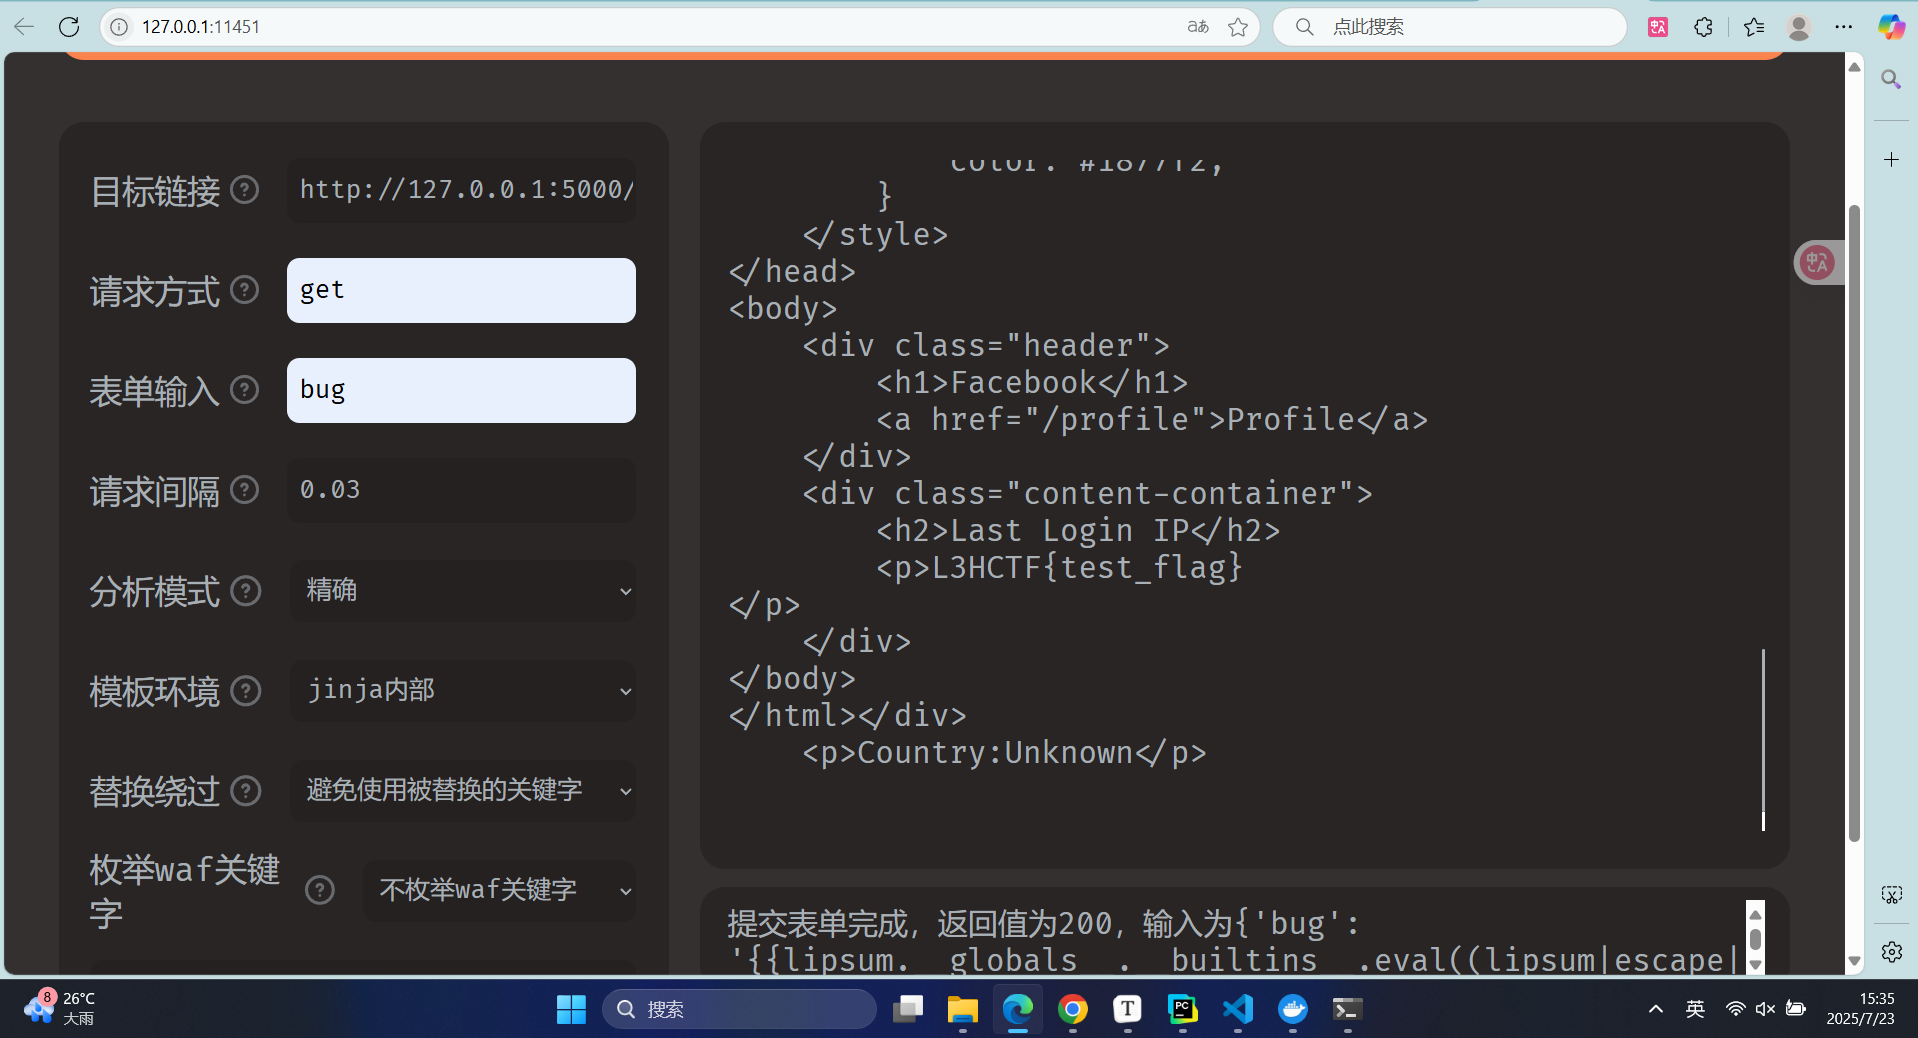Viewport: 1918px width, 1038px height.
Task: Open the 分析模式 dropdown showing 精确
Action: pos(463,591)
